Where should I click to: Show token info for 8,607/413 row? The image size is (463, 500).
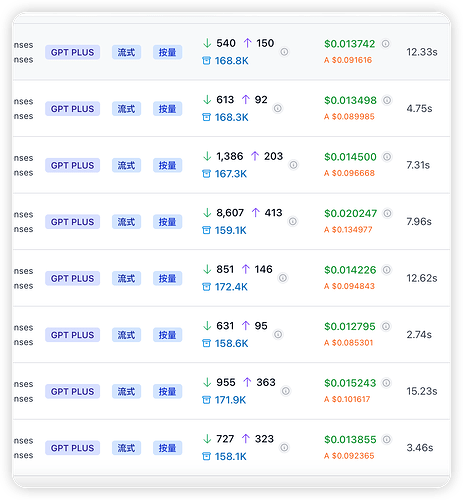coord(293,221)
